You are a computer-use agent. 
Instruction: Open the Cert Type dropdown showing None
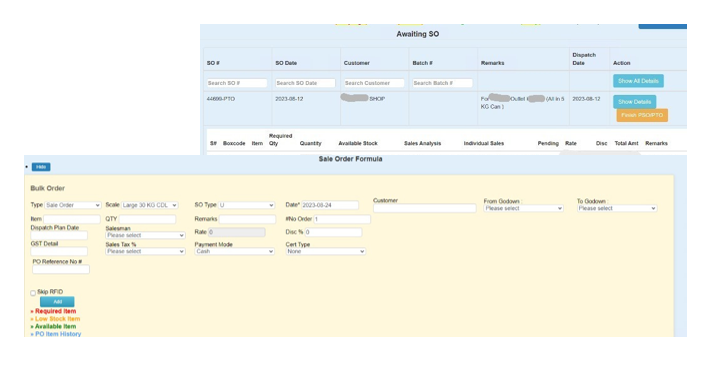326,251
